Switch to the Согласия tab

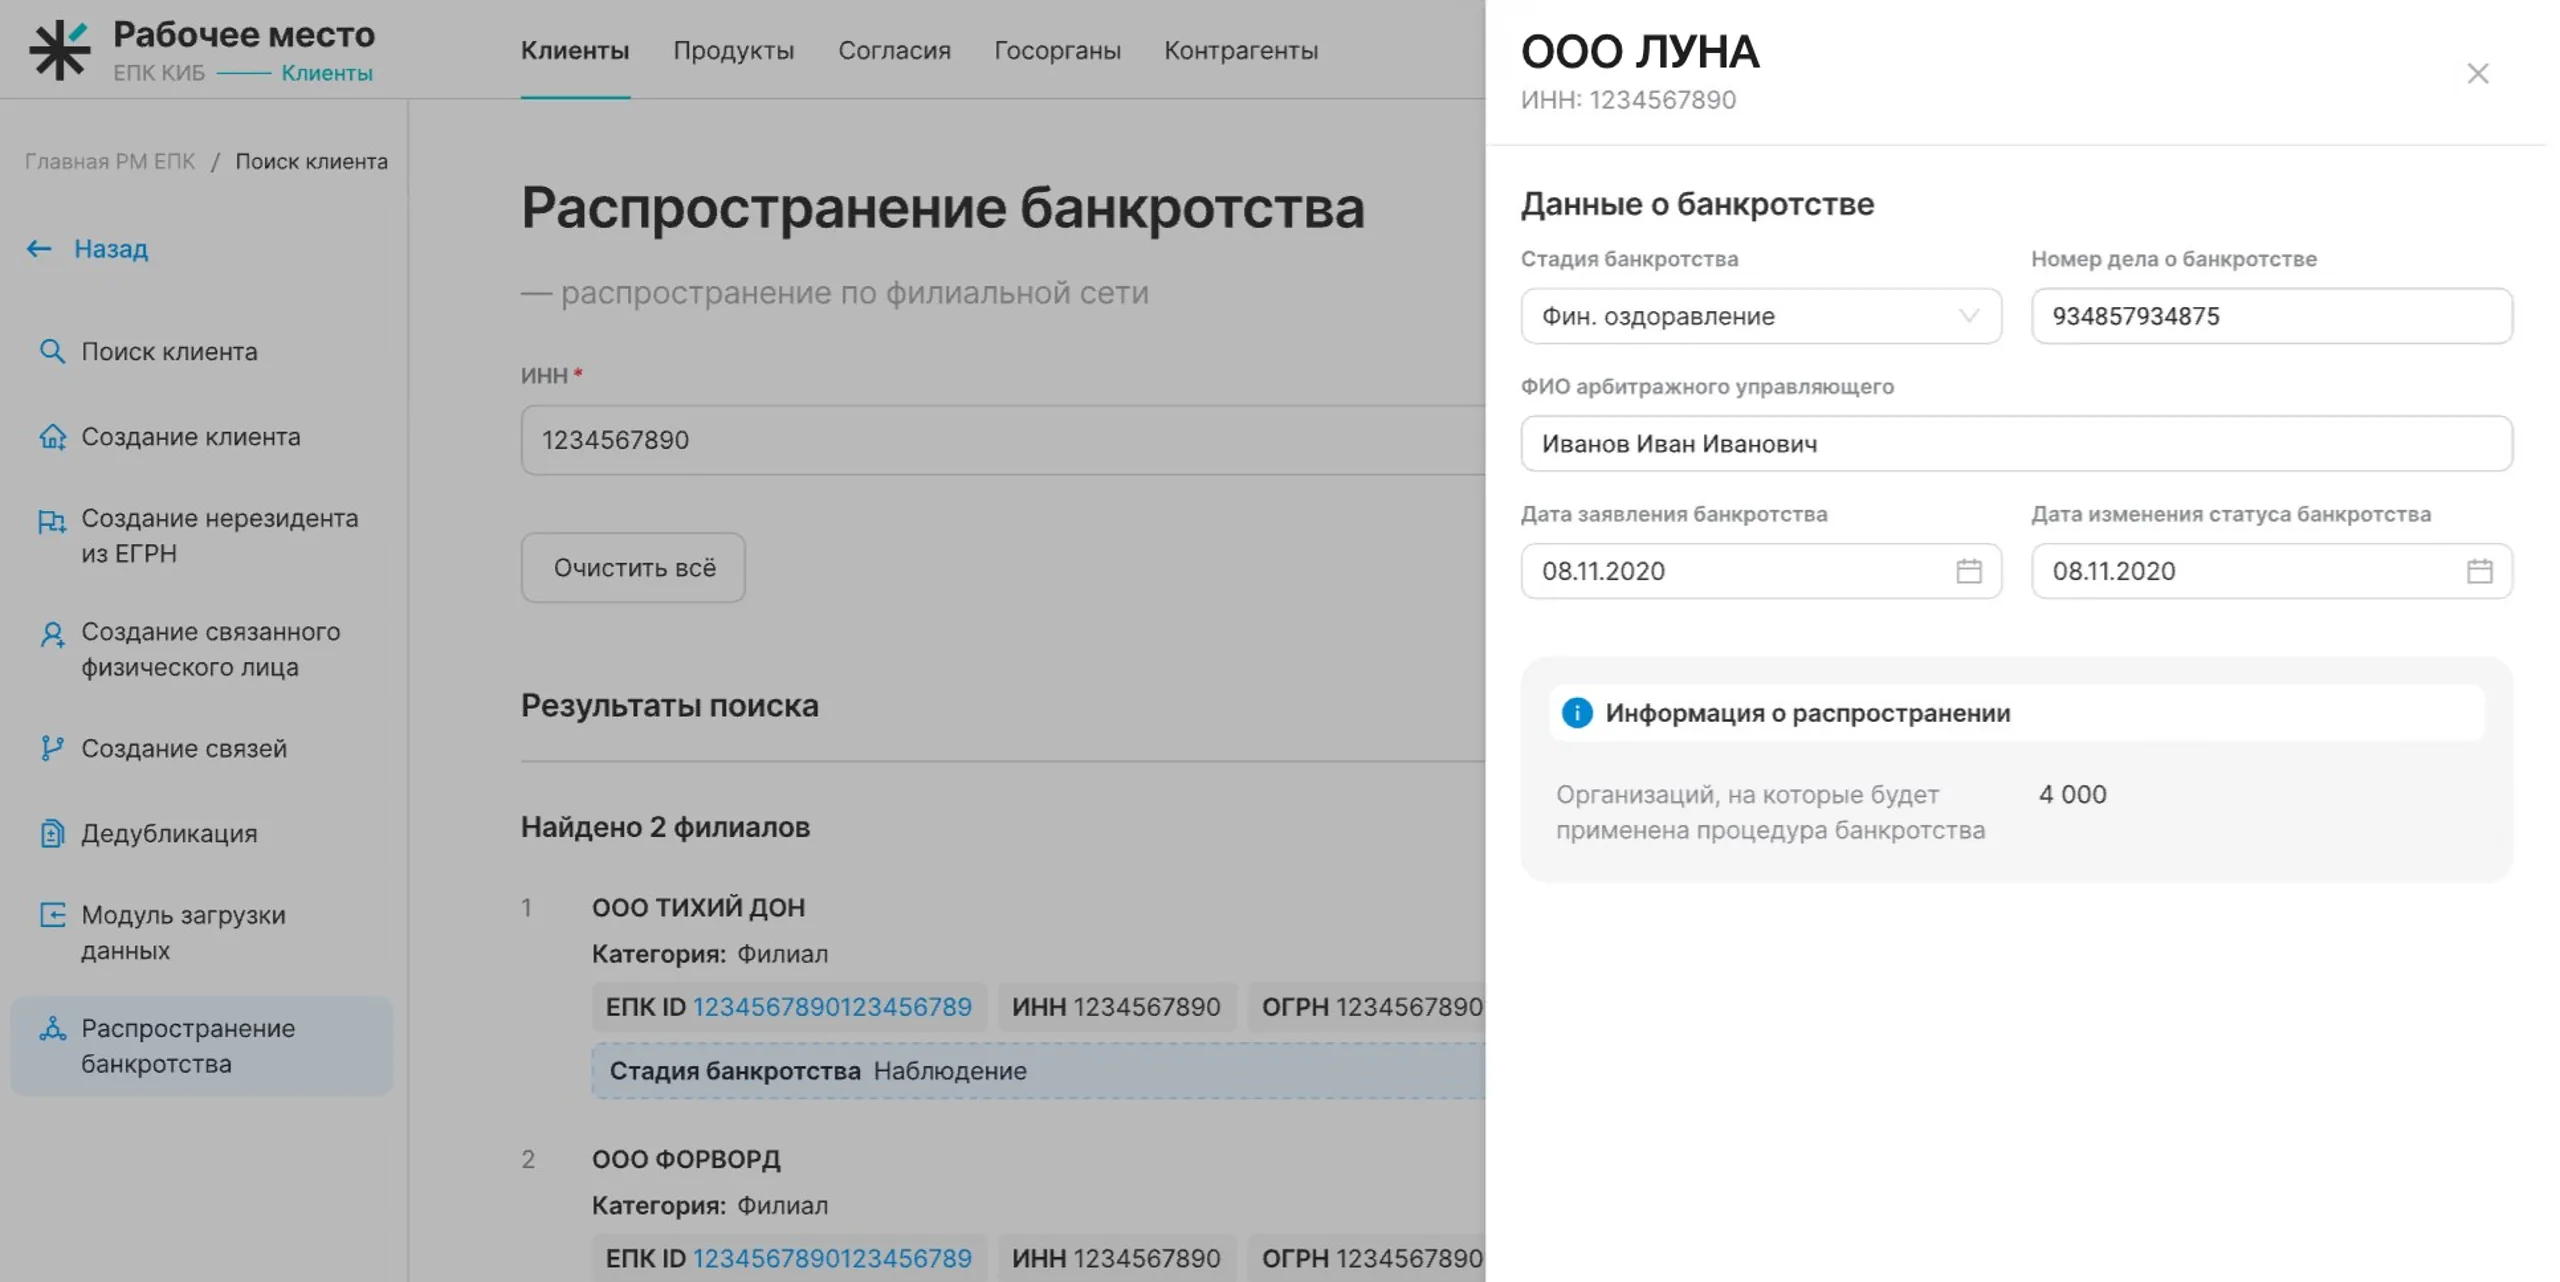click(894, 50)
